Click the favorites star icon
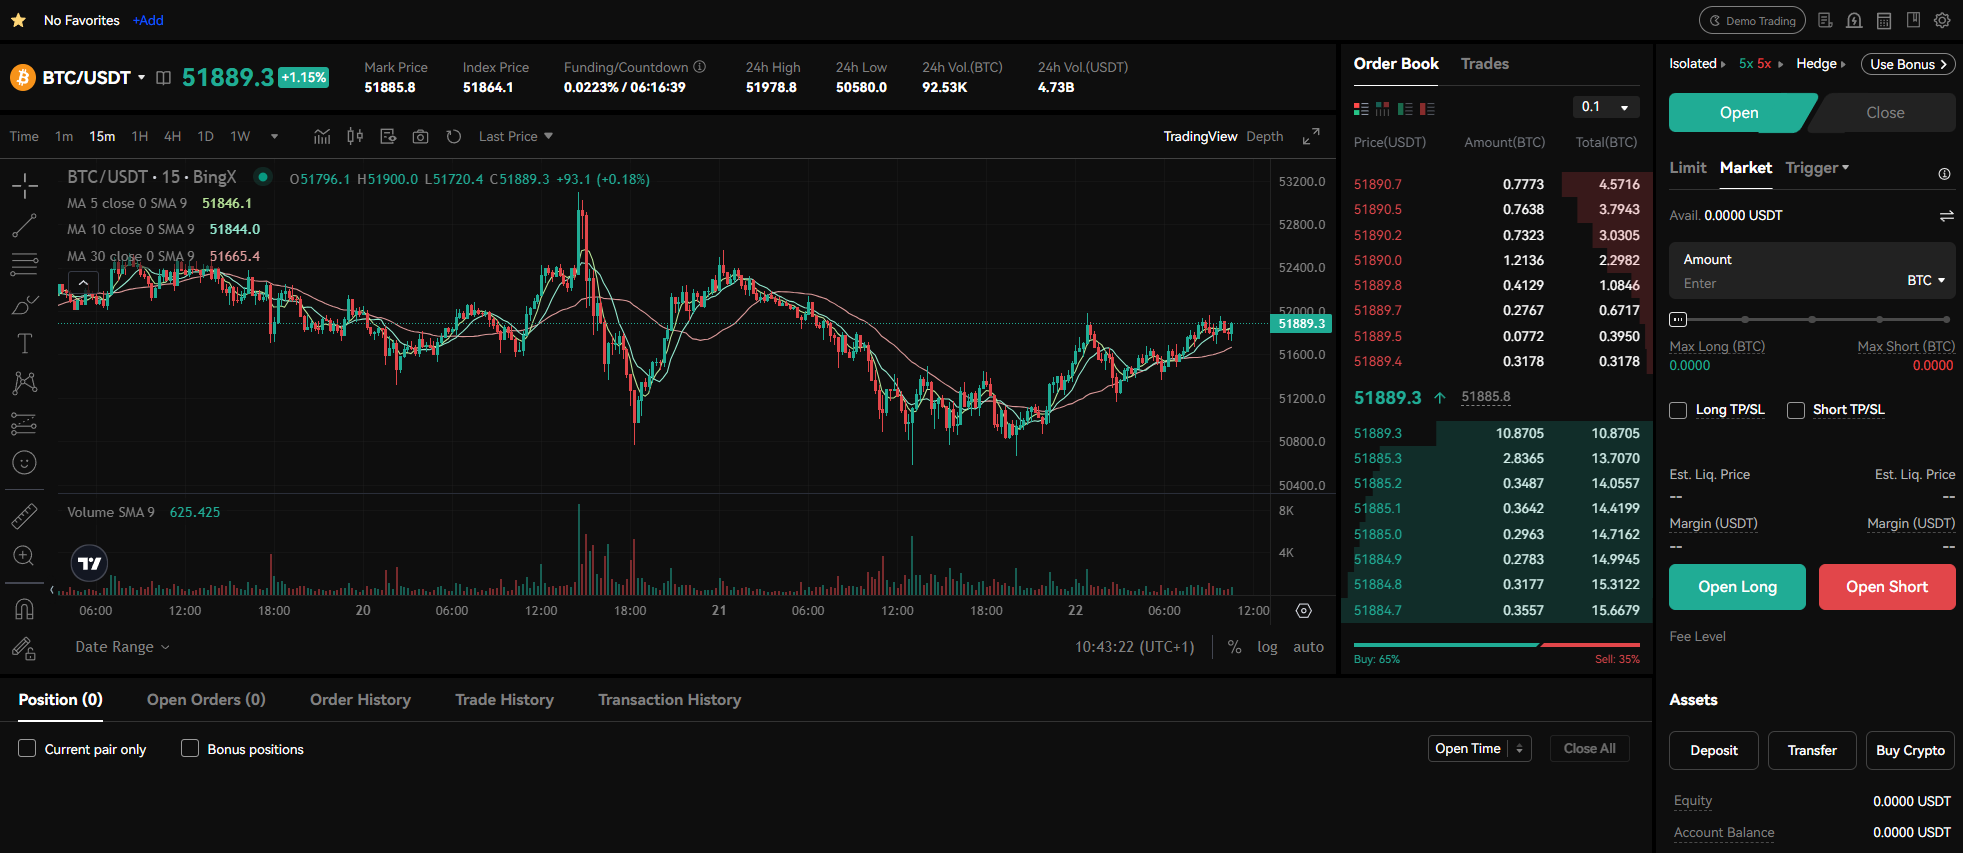Screen dimensions: 1963x853 [18, 20]
